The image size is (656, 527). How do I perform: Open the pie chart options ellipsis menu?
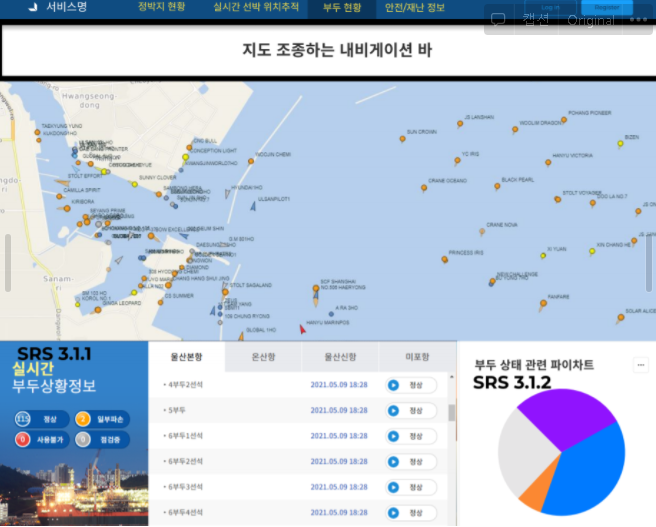point(641,365)
